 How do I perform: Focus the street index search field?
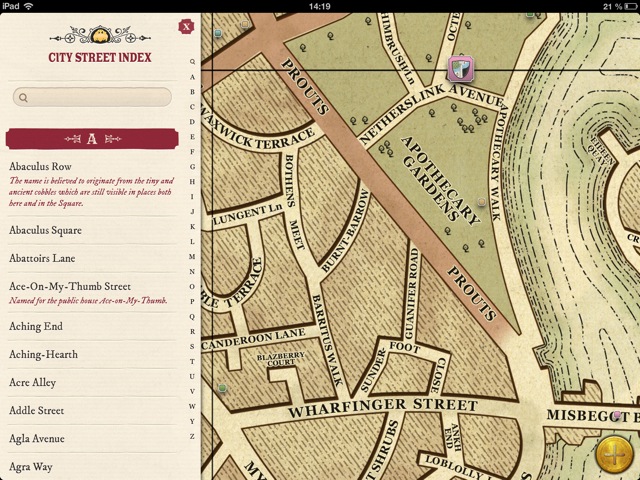click(x=92, y=98)
